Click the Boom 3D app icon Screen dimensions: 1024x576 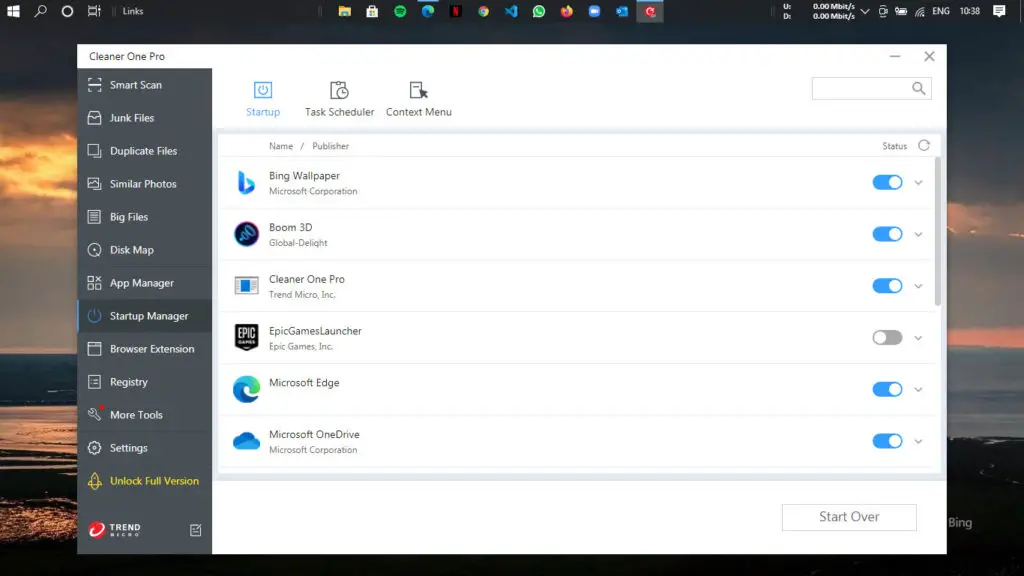[246, 234]
